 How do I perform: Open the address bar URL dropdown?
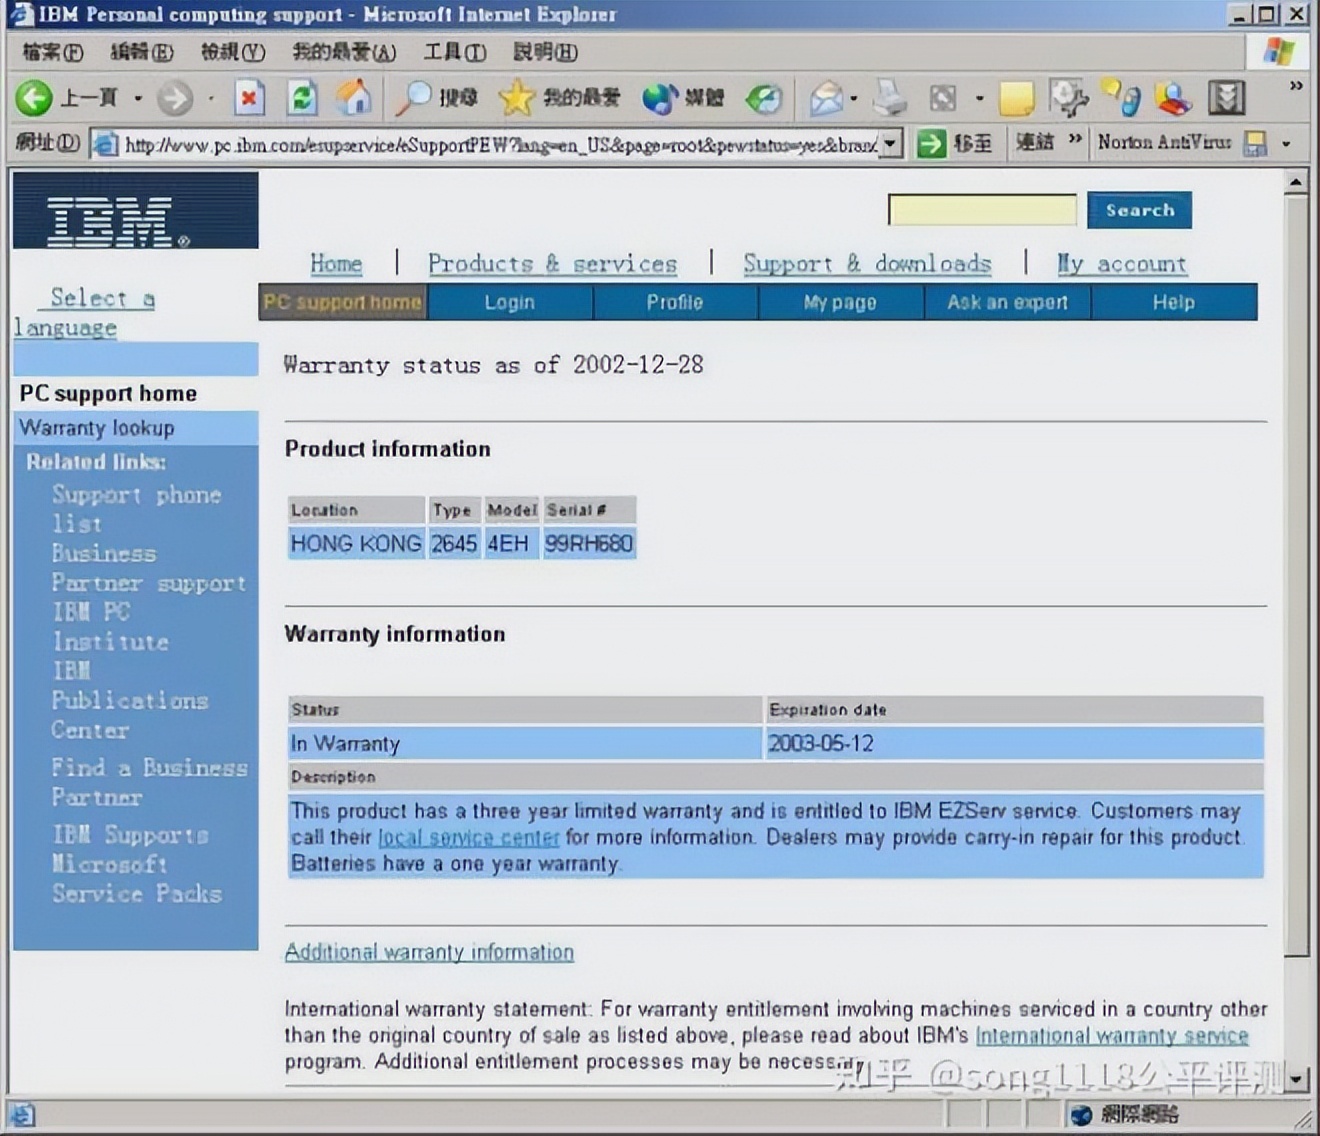pyautogui.click(x=891, y=144)
